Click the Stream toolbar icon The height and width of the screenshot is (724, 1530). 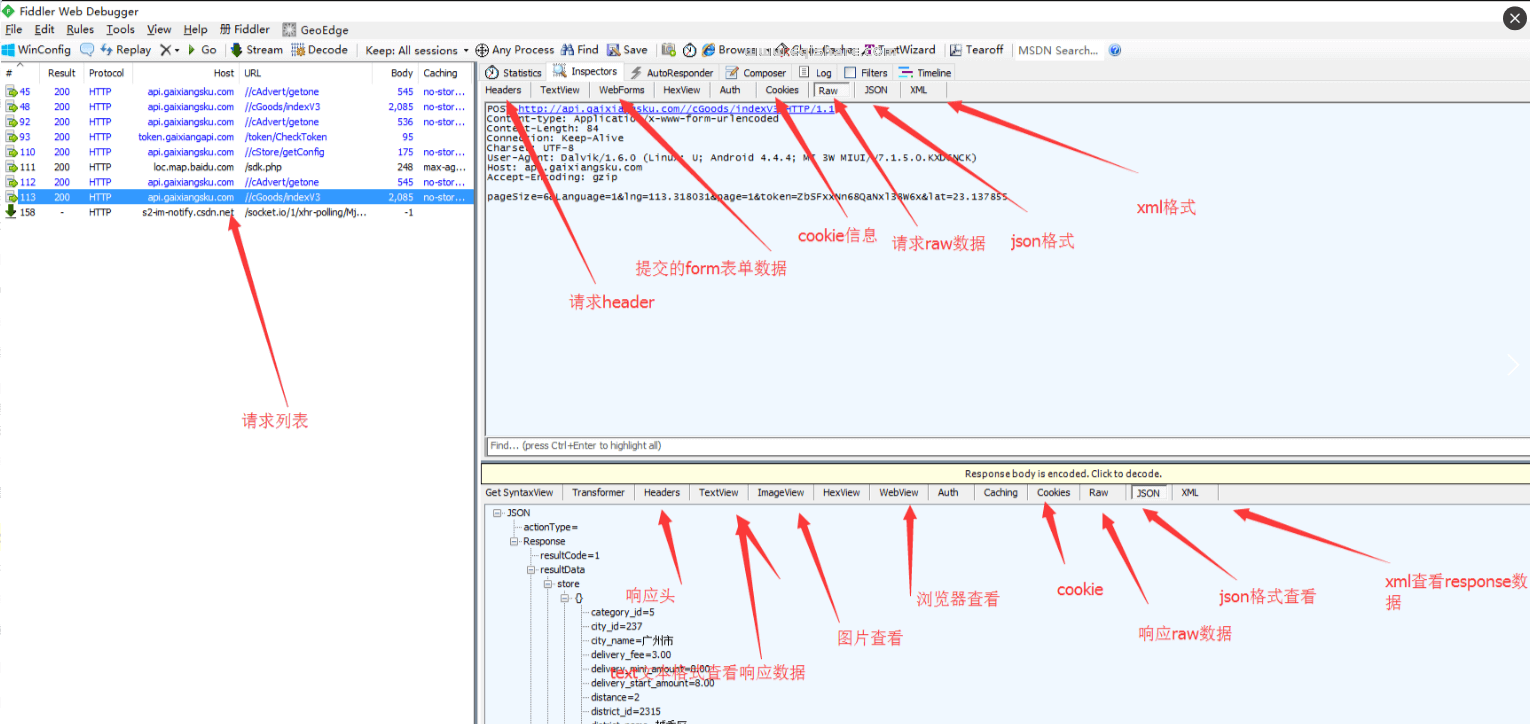coord(237,50)
